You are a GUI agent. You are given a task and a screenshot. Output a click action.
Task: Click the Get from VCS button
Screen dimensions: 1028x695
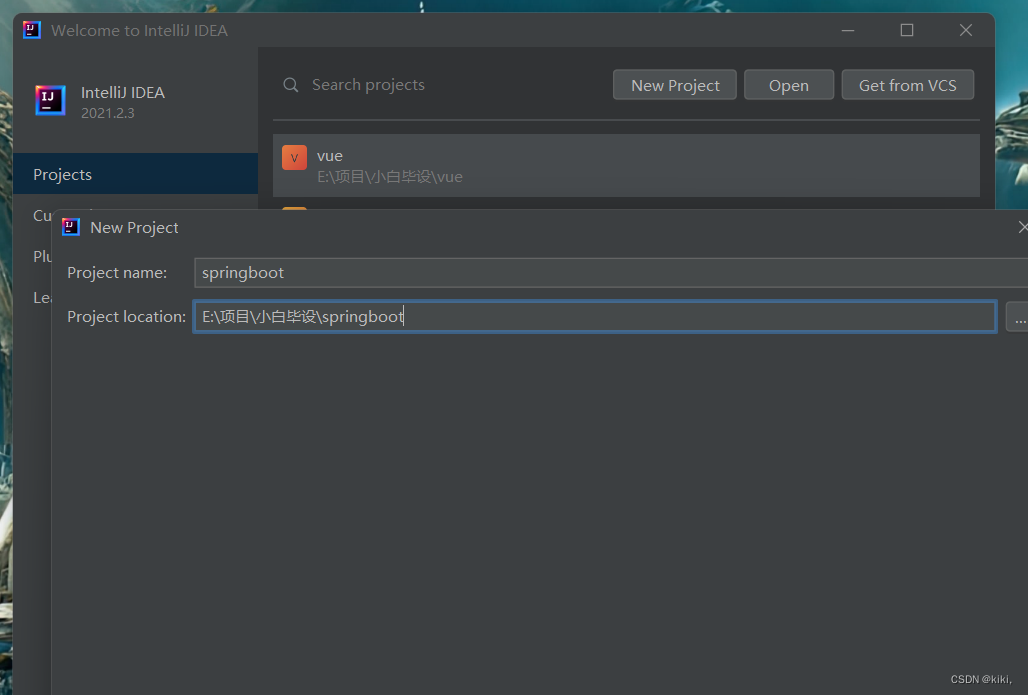click(907, 85)
